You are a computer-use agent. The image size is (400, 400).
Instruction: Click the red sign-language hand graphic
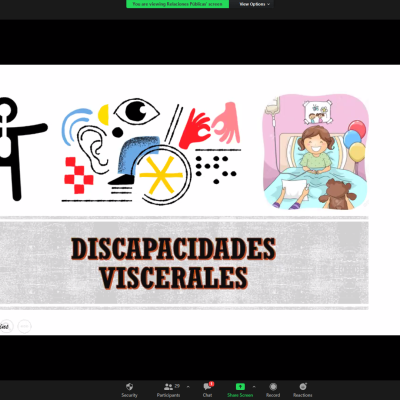[195, 128]
